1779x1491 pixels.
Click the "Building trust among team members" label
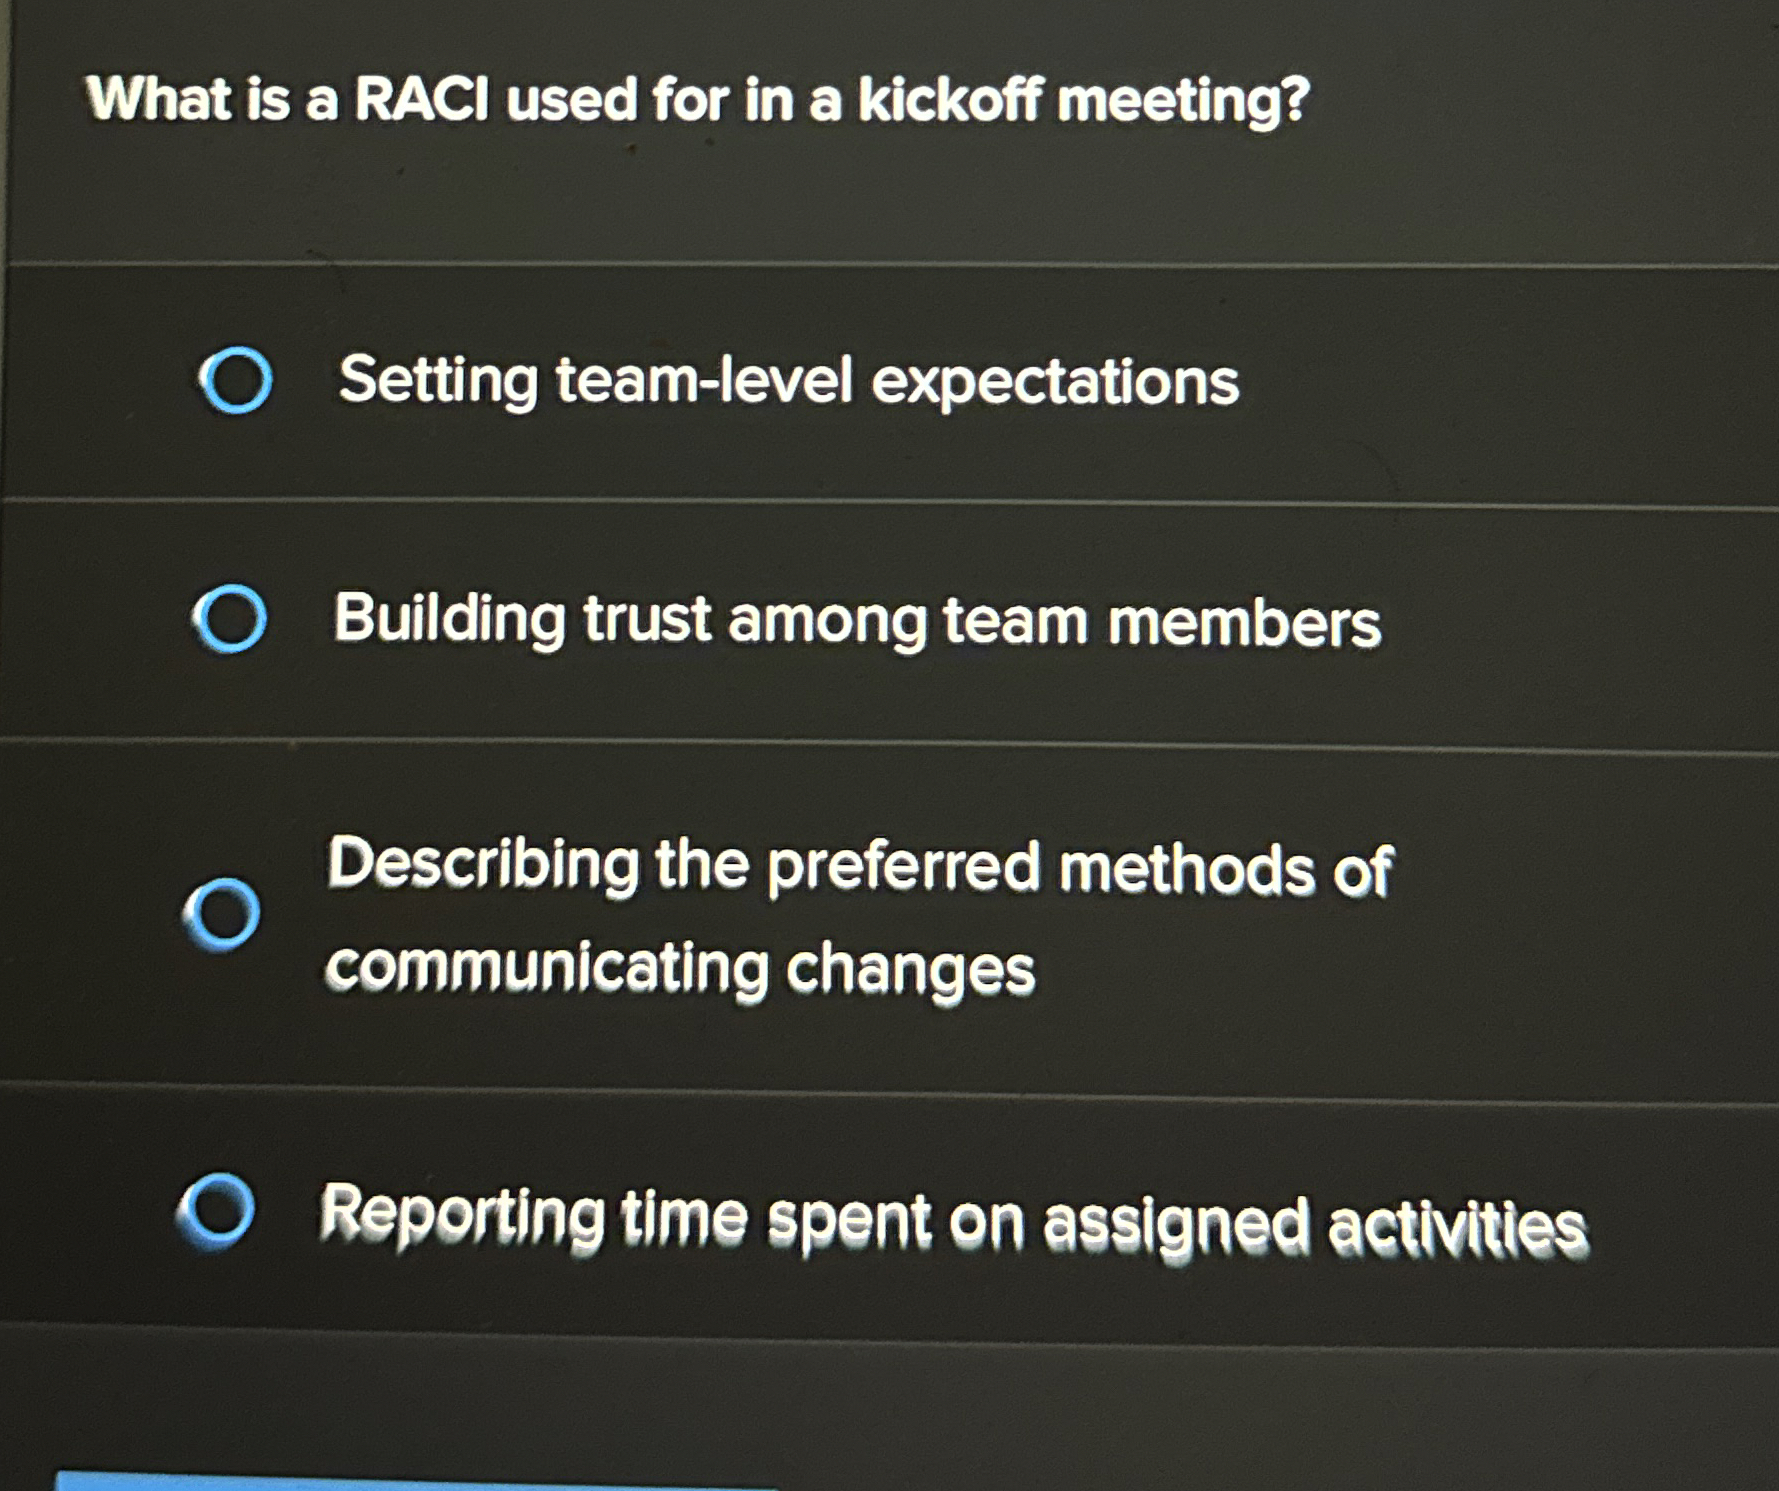(x=857, y=620)
